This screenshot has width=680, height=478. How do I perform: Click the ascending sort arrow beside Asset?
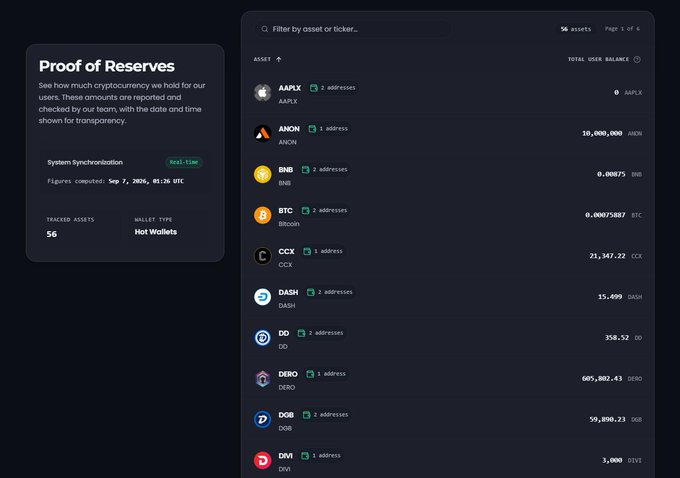[x=279, y=59]
